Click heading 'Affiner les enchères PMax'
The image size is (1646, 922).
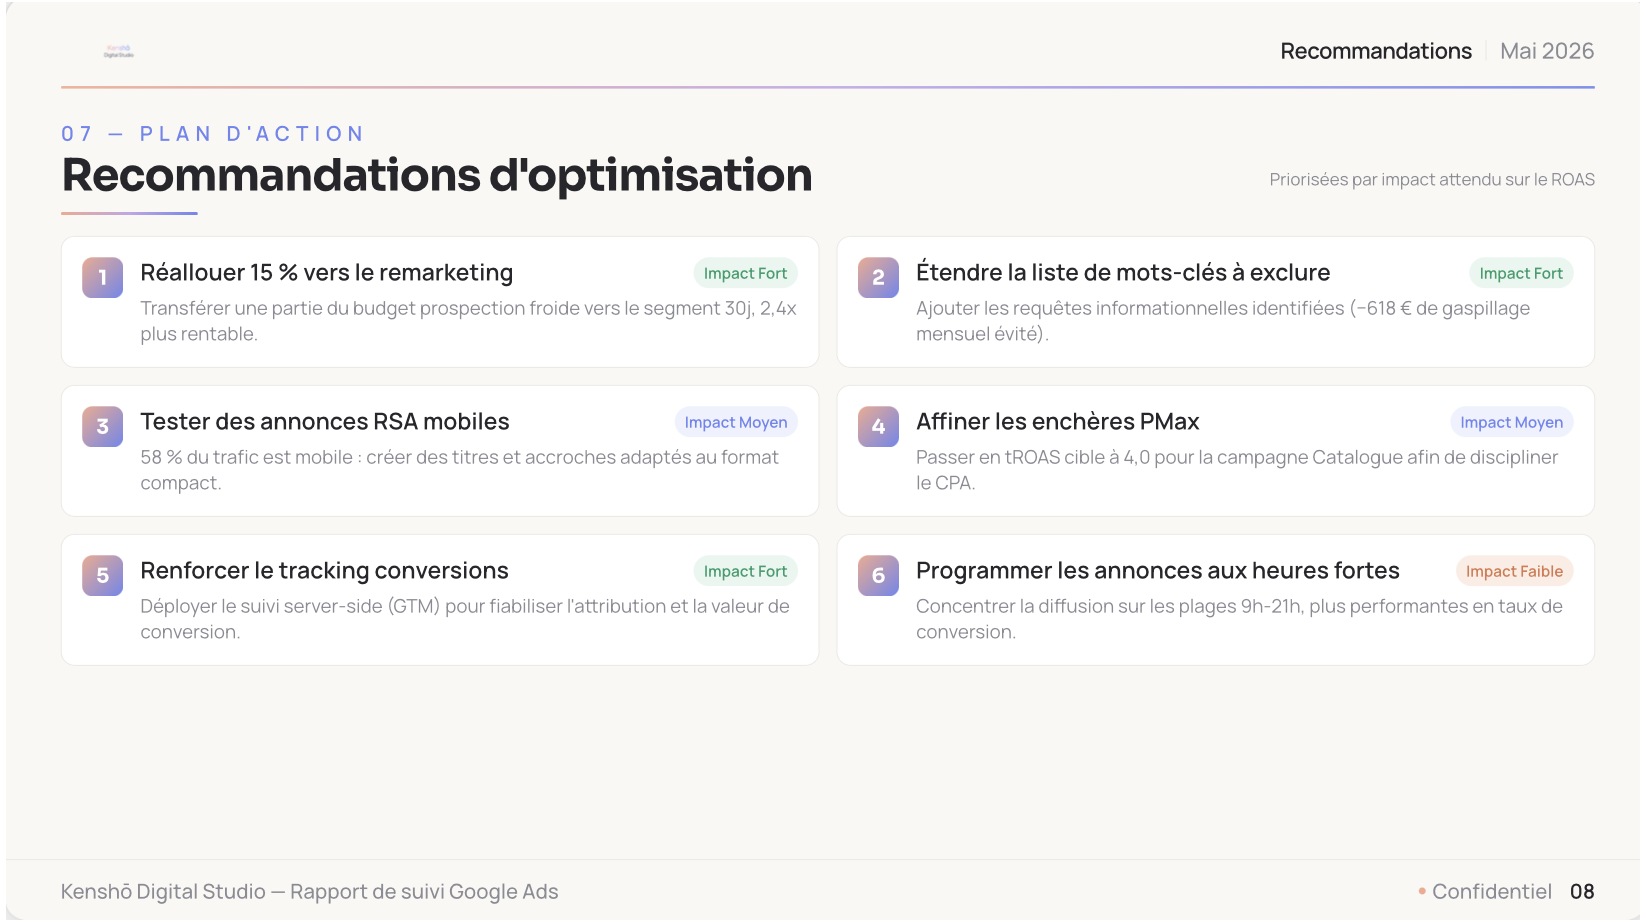[x=1058, y=422]
